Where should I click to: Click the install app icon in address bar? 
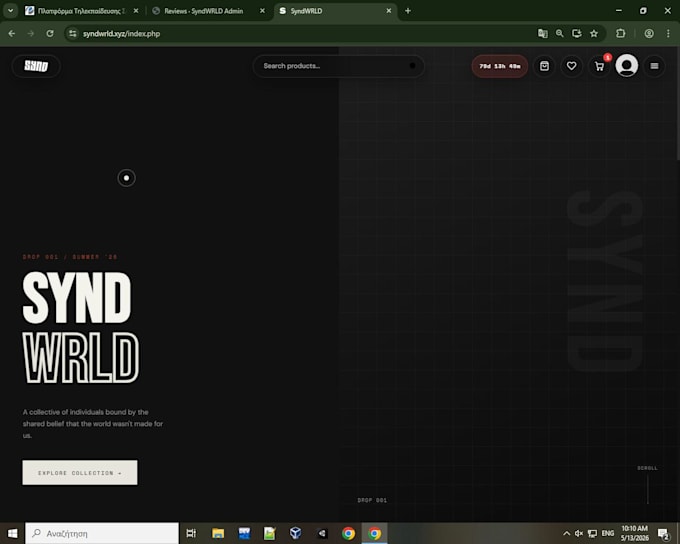[x=577, y=33]
